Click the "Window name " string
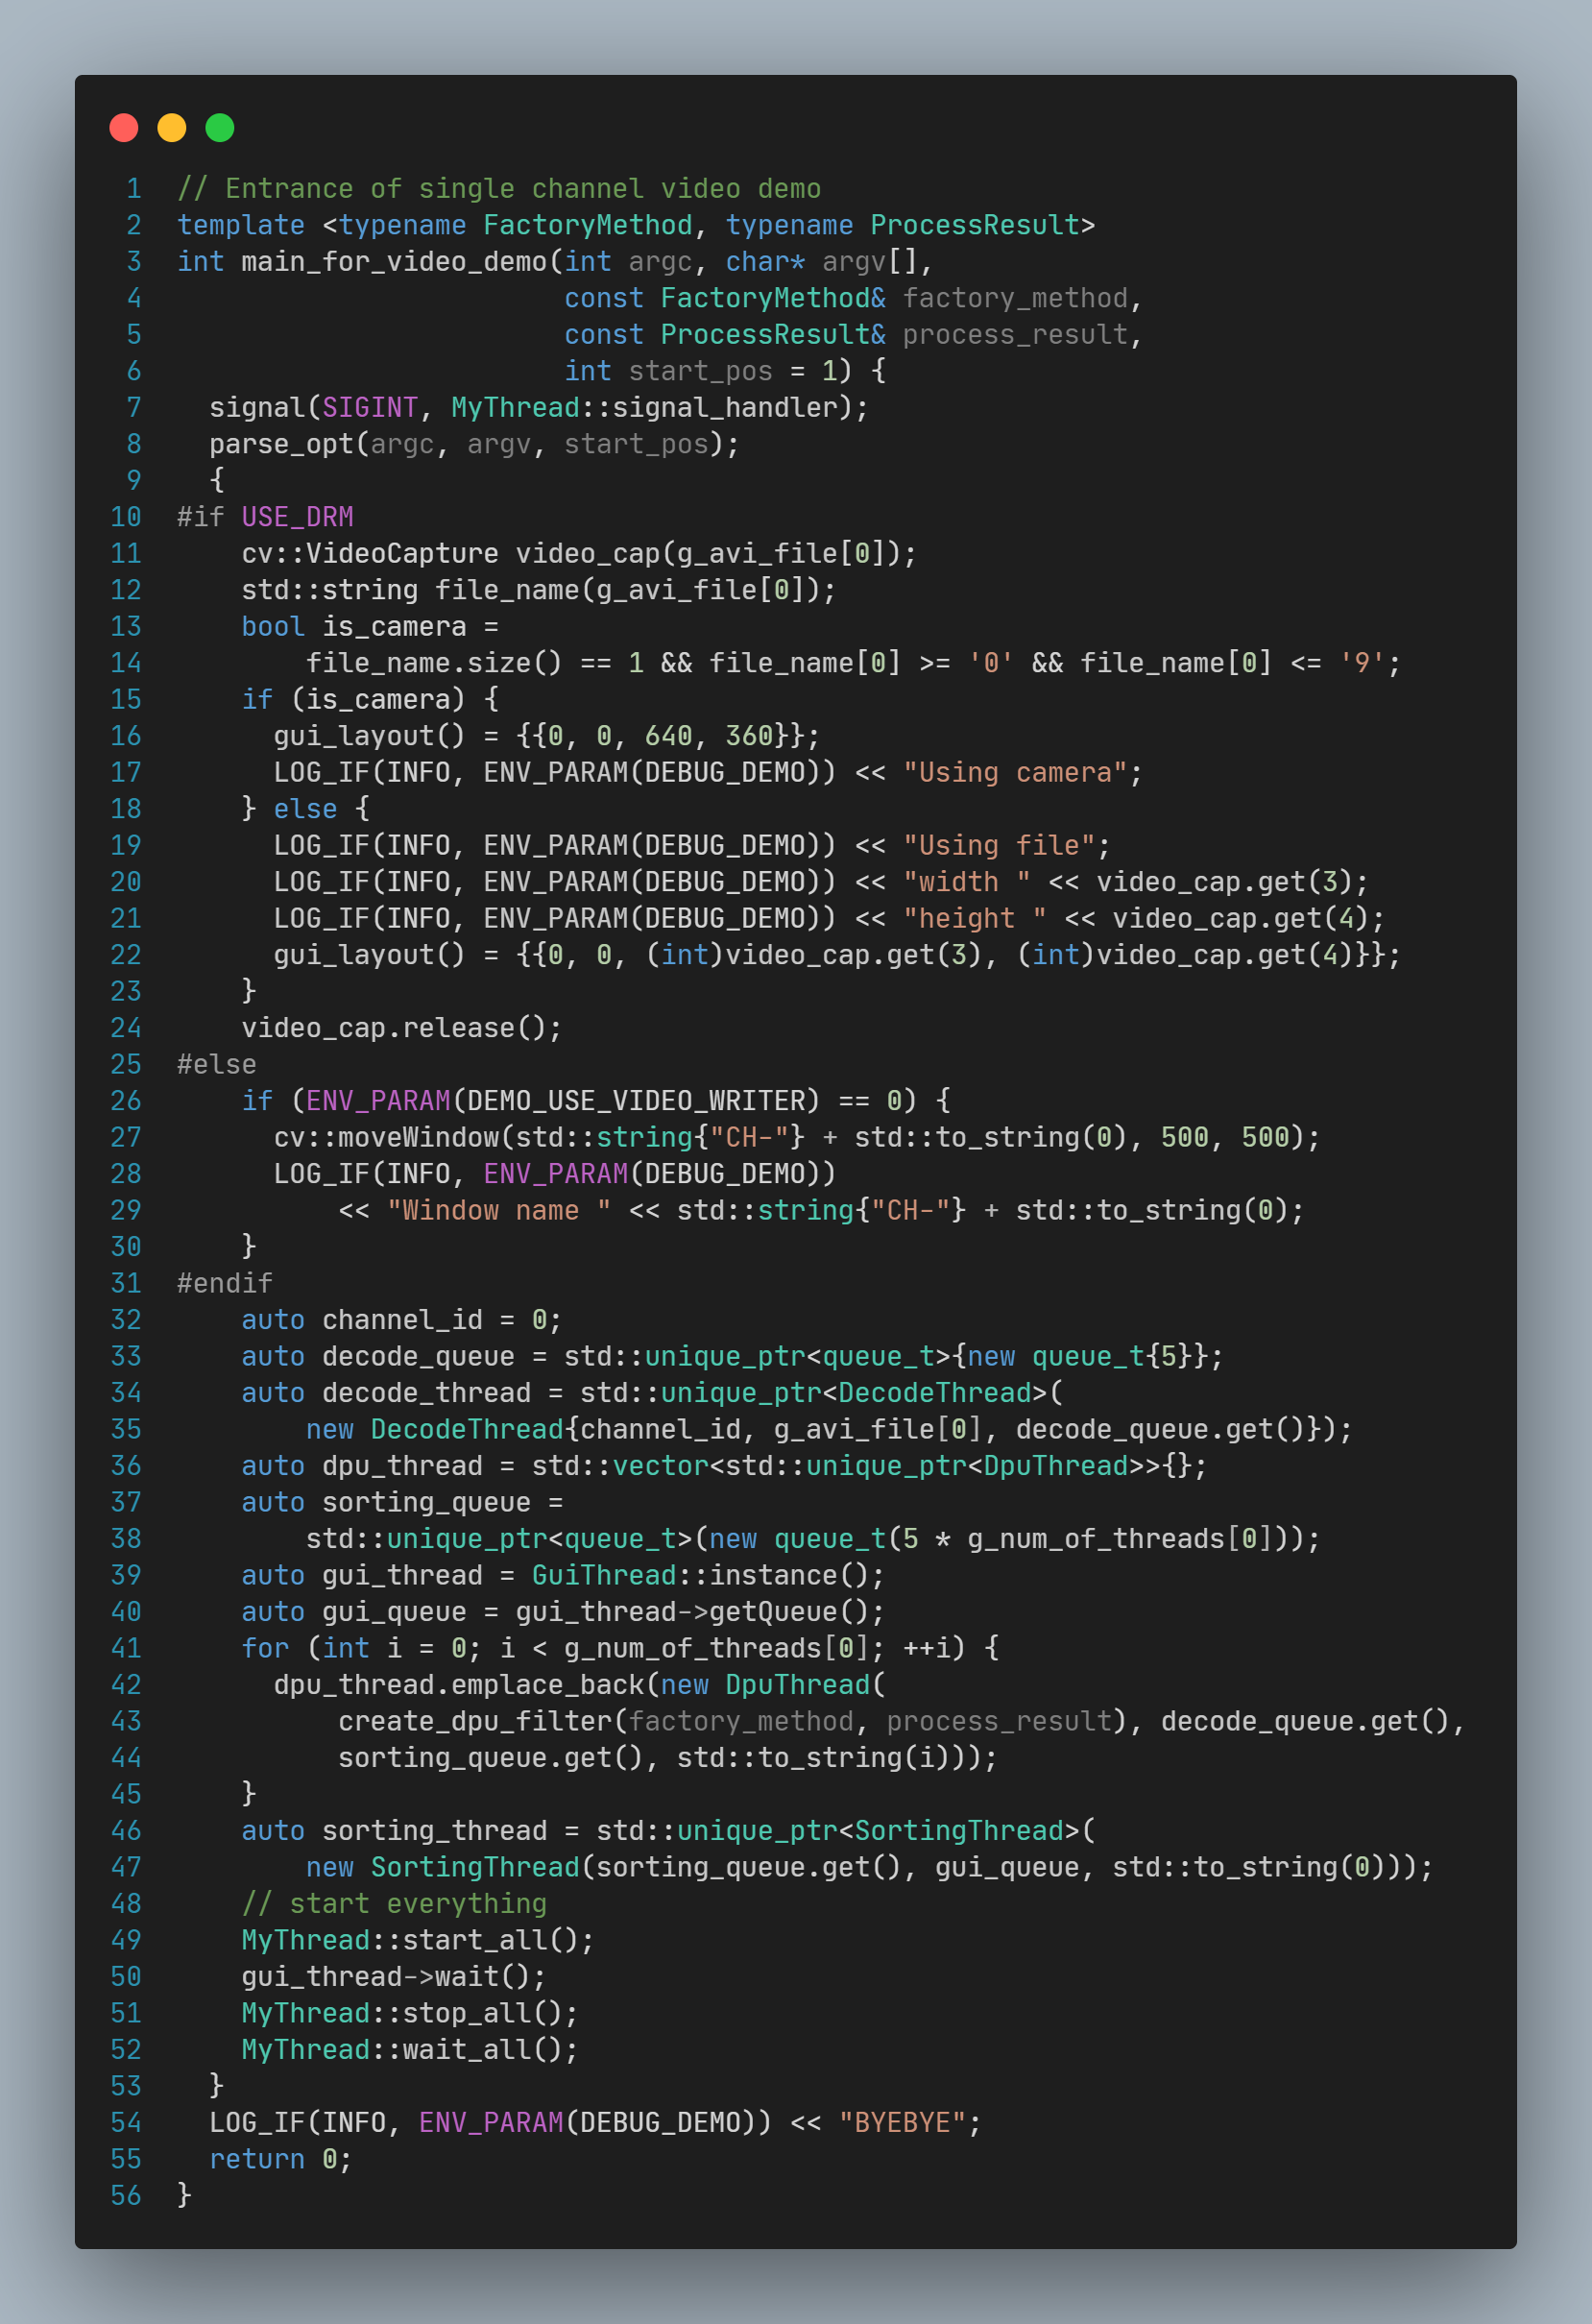 coord(499,1211)
